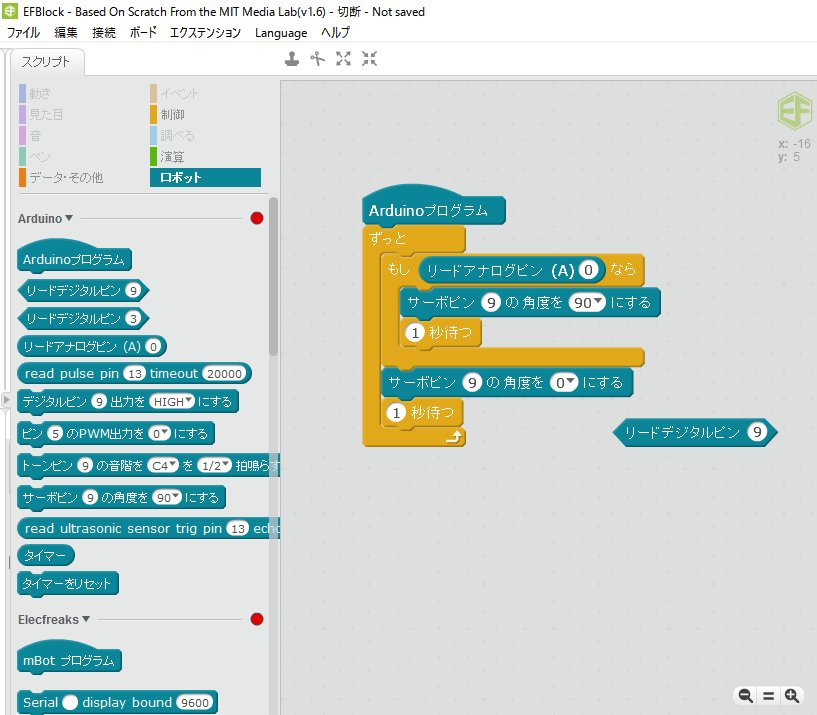The width and height of the screenshot is (817, 715).
Task: Click the shrink sprite tool icon
Action: coord(369,59)
